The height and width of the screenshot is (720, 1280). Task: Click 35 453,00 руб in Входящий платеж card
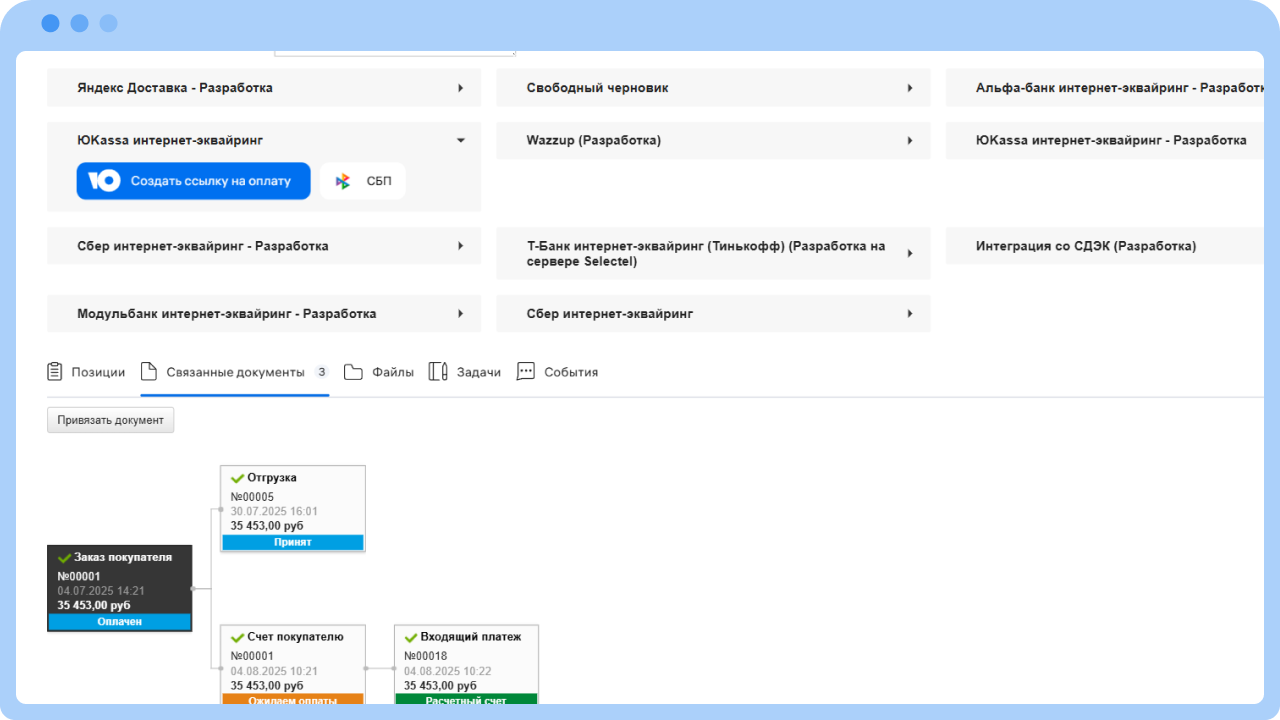[440, 685]
